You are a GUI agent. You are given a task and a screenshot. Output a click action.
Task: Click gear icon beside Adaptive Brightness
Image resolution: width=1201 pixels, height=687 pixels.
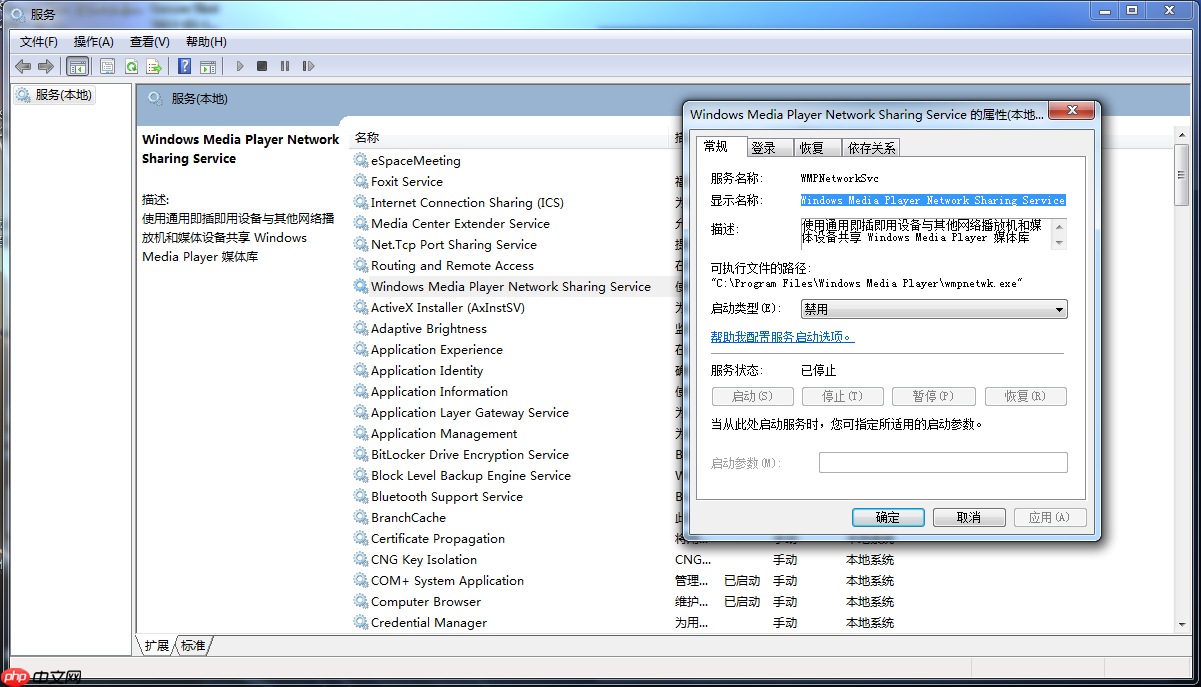pyautogui.click(x=361, y=328)
